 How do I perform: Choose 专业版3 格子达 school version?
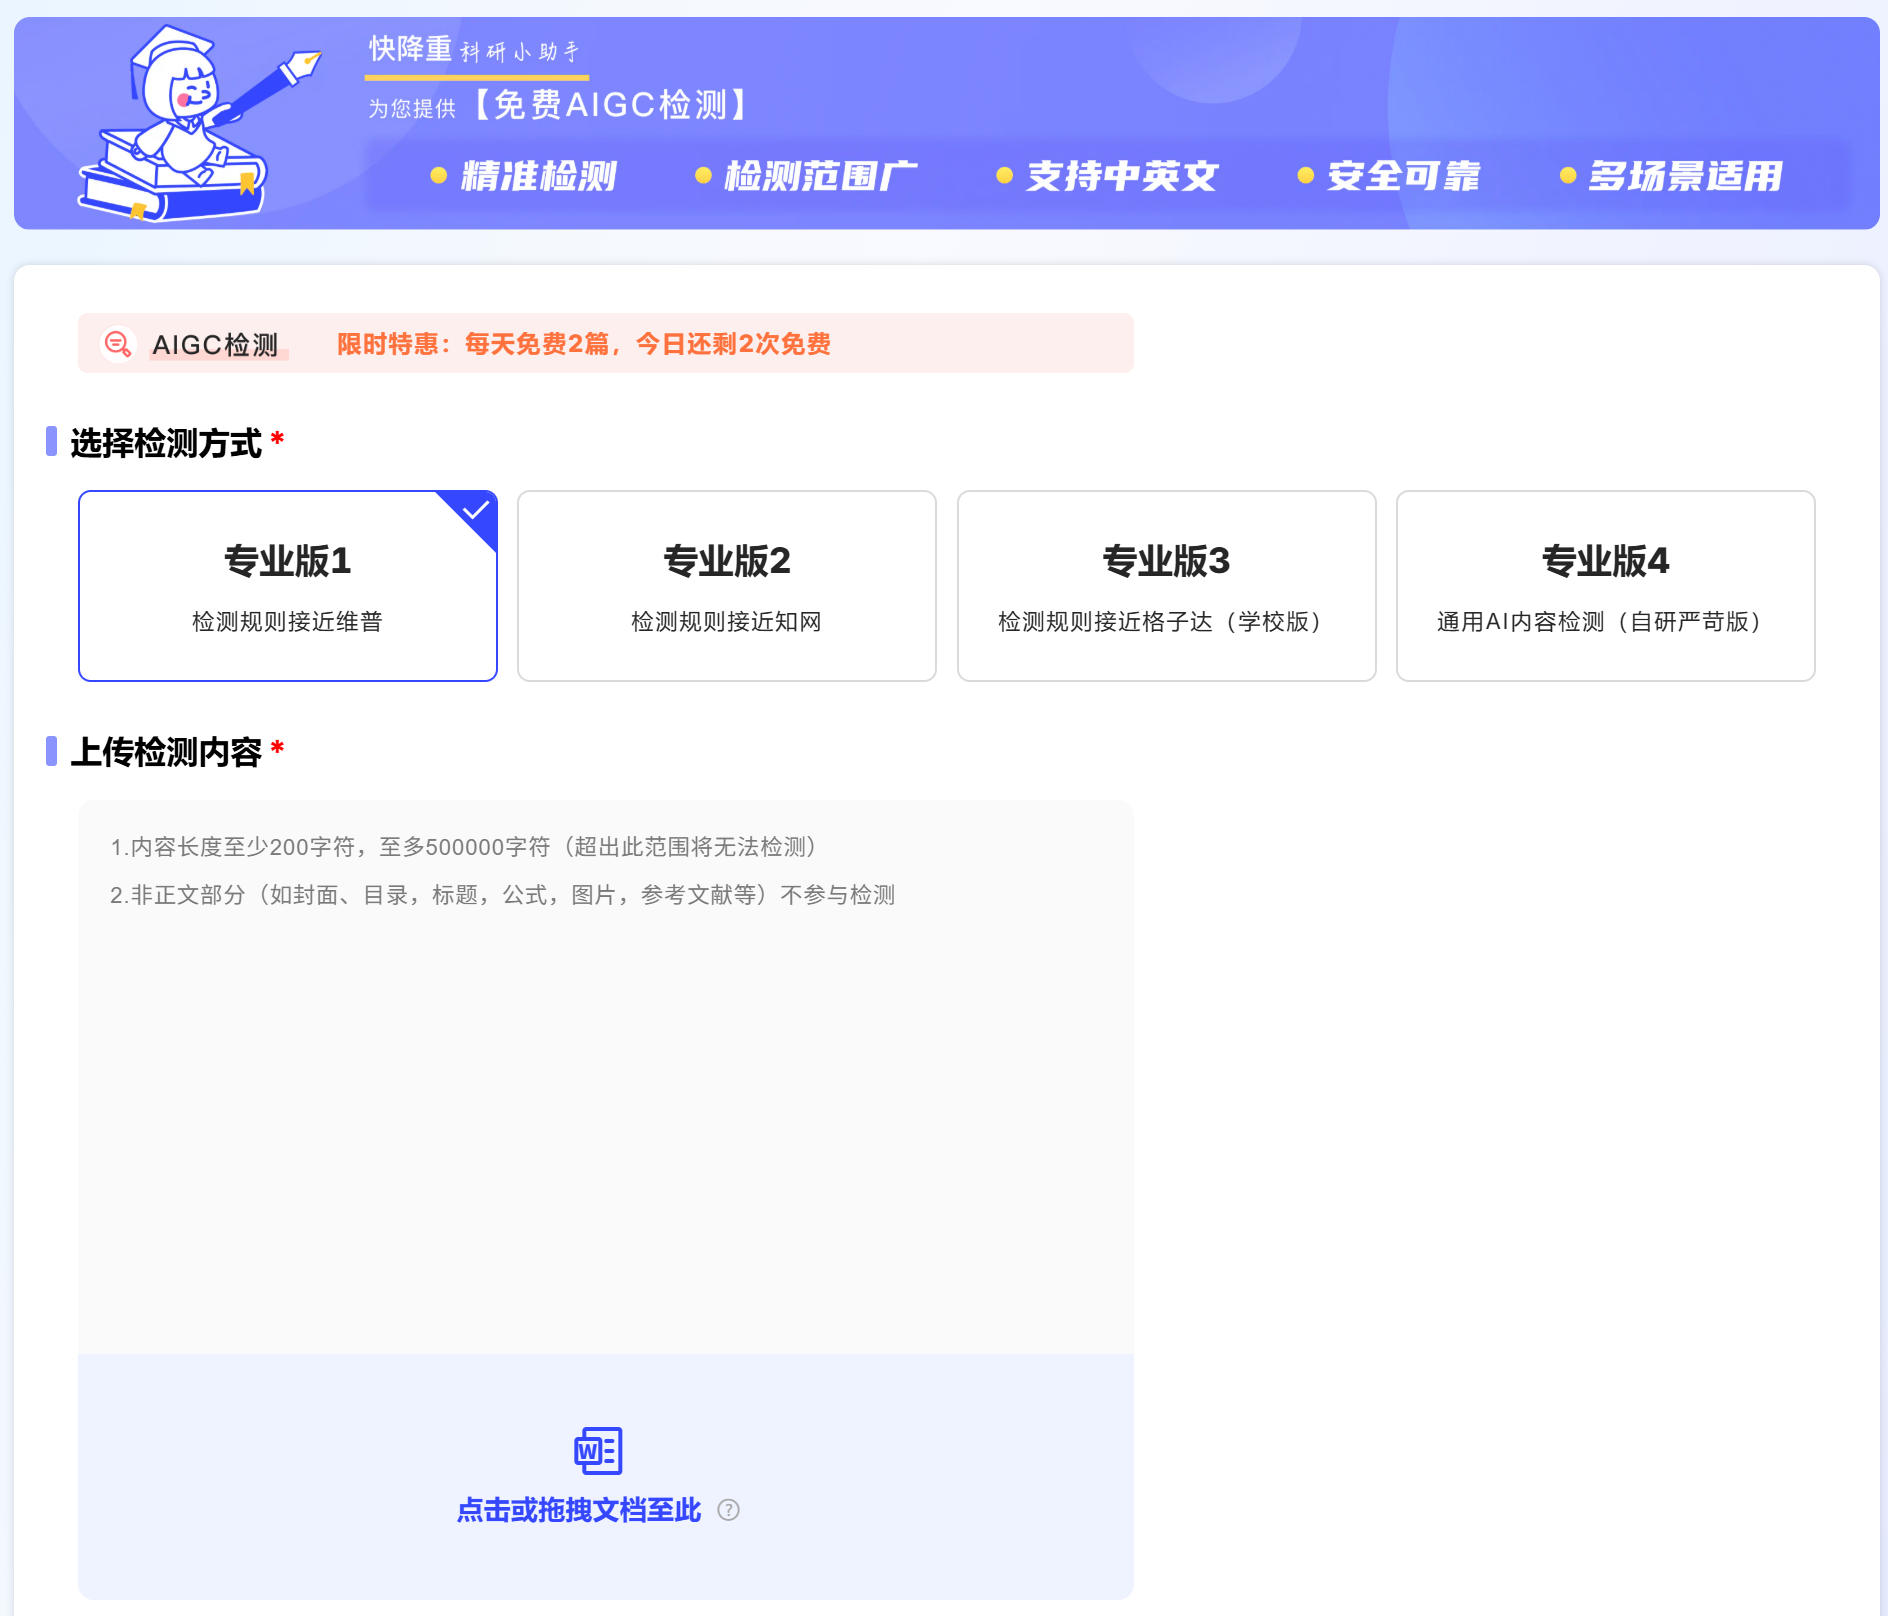pos(1166,586)
